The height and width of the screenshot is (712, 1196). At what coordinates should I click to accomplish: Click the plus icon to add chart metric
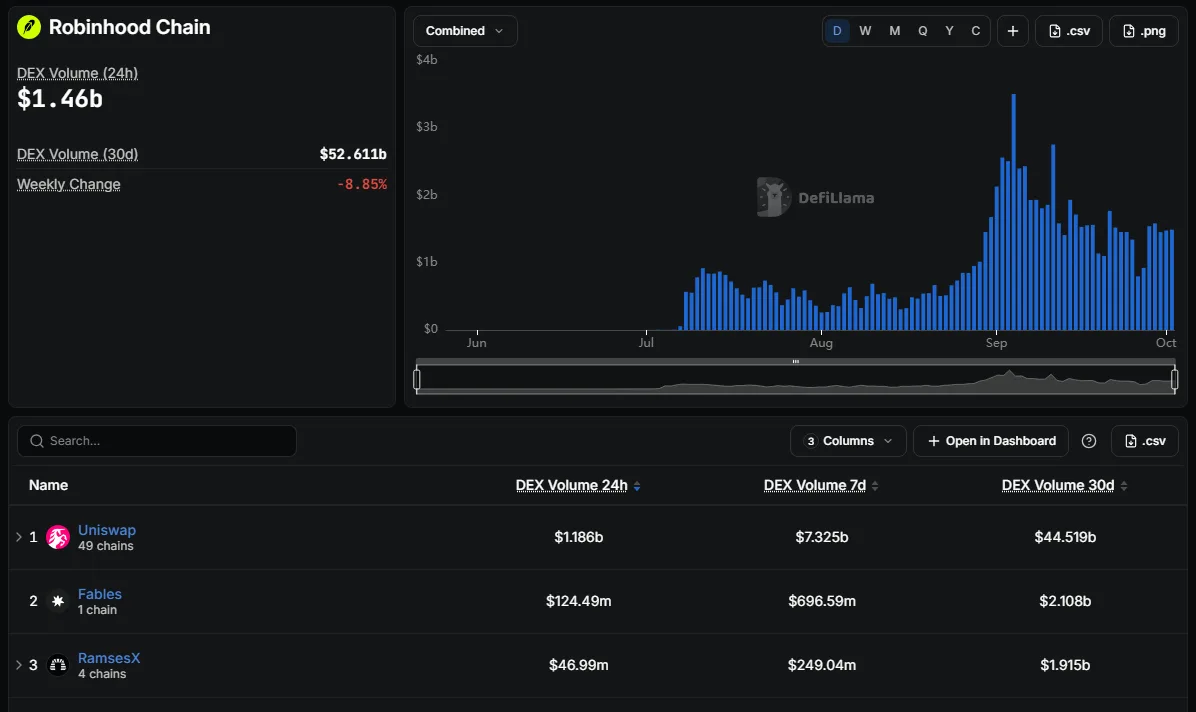[x=1013, y=31]
